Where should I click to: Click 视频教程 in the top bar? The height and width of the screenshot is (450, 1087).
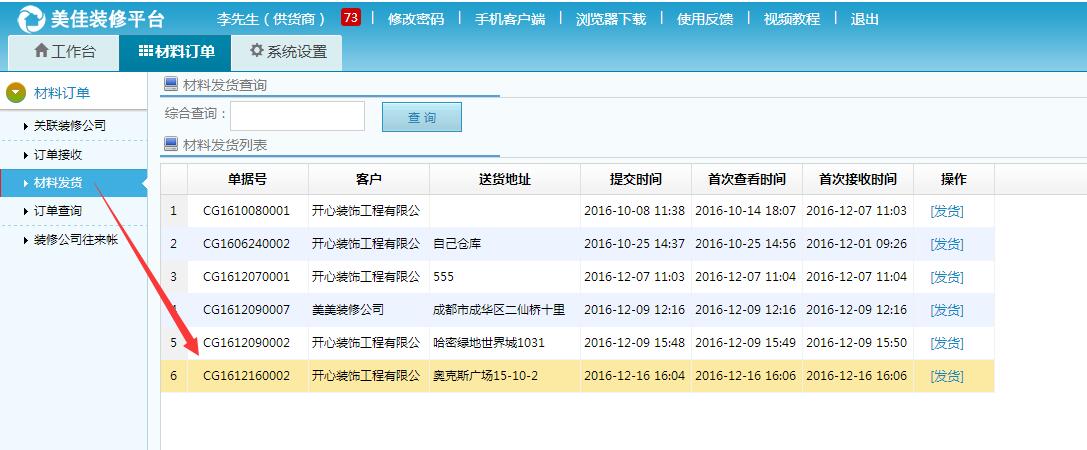(791, 19)
